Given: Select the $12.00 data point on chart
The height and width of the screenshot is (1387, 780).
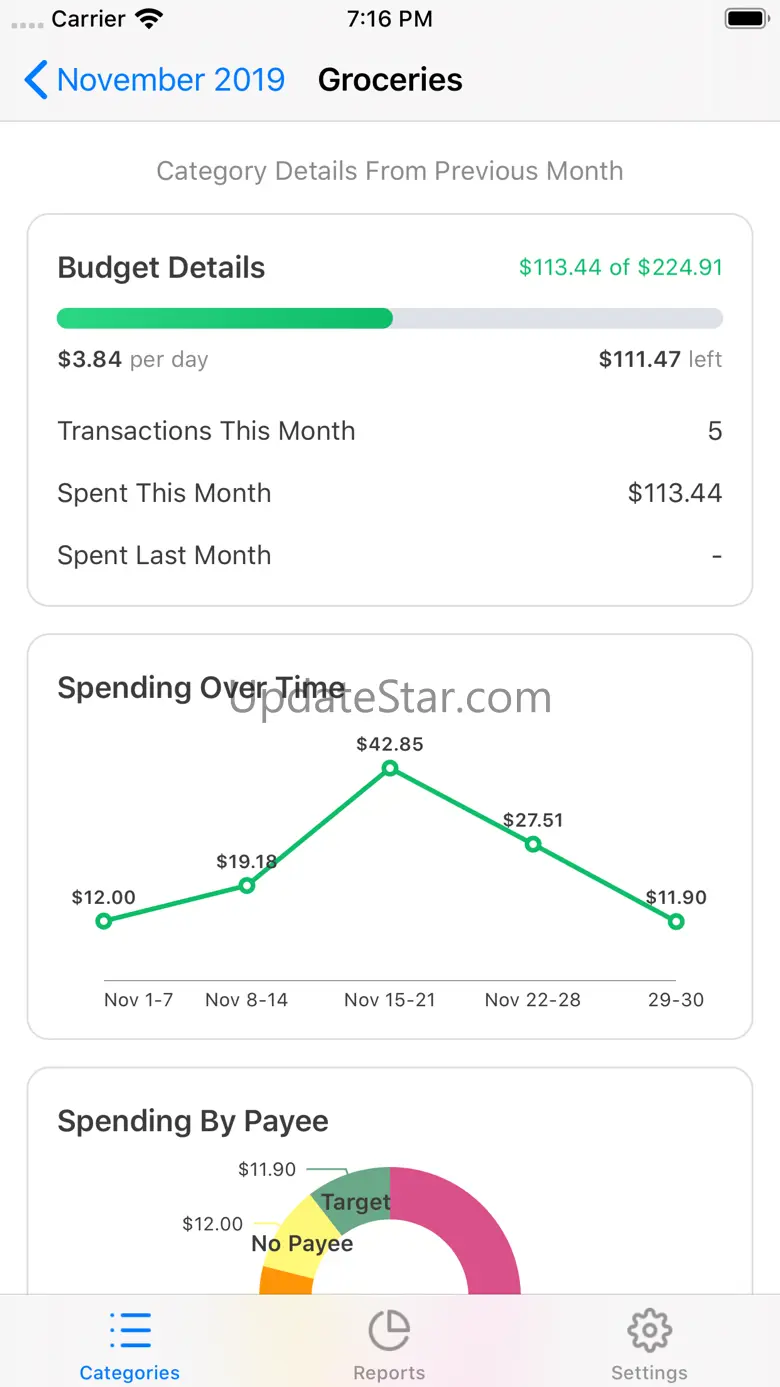Looking at the screenshot, I should coord(104,921).
